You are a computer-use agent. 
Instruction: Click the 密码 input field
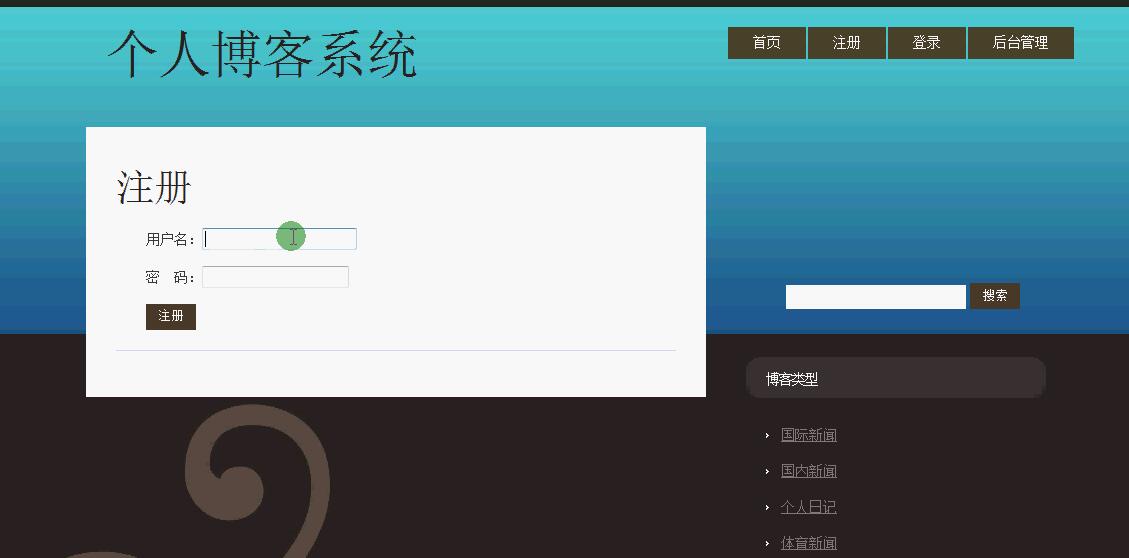tap(275, 277)
